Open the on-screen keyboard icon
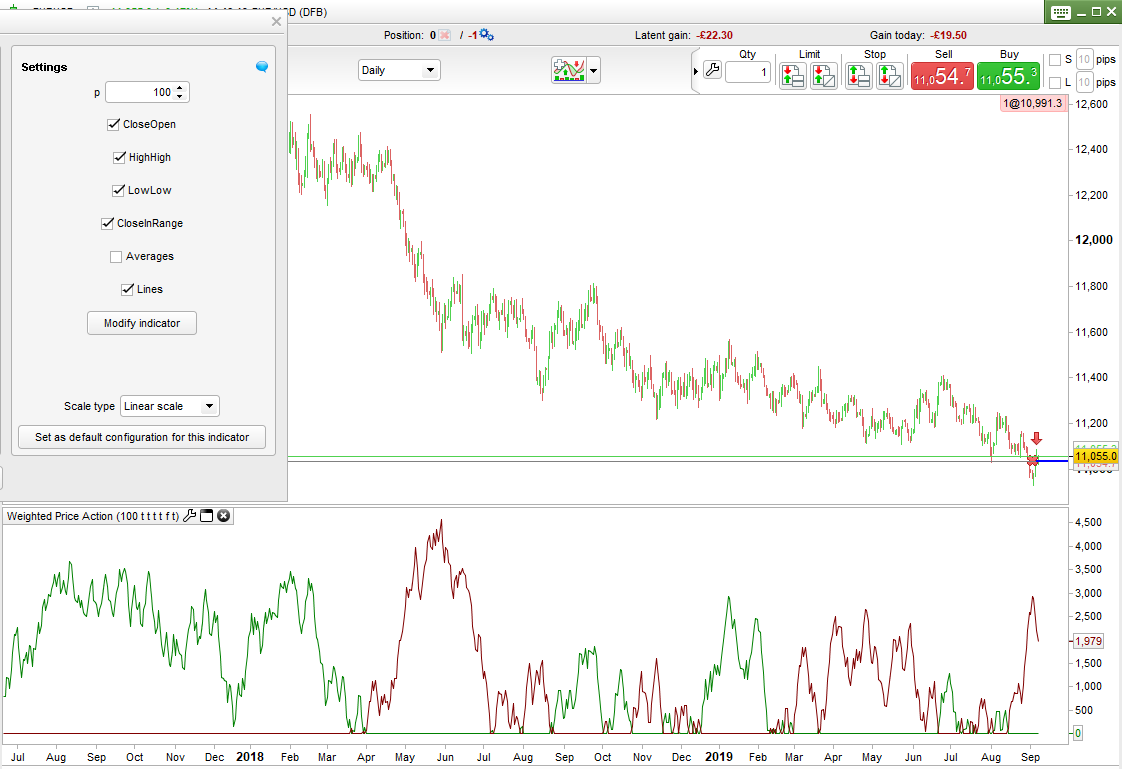Viewport: 1122px width, 769px height. (x=1060, y=12)
